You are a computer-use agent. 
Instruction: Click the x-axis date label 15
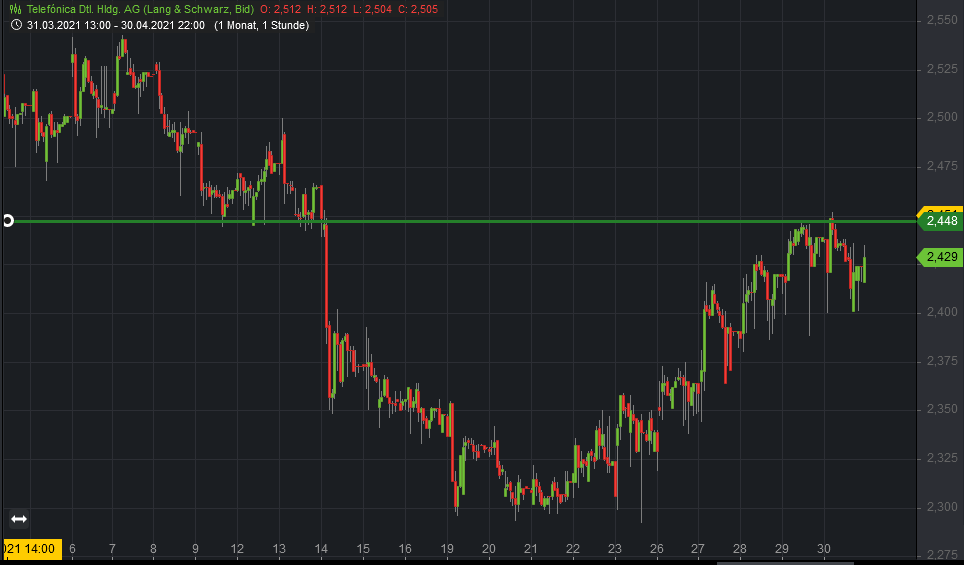click(363, 549)
